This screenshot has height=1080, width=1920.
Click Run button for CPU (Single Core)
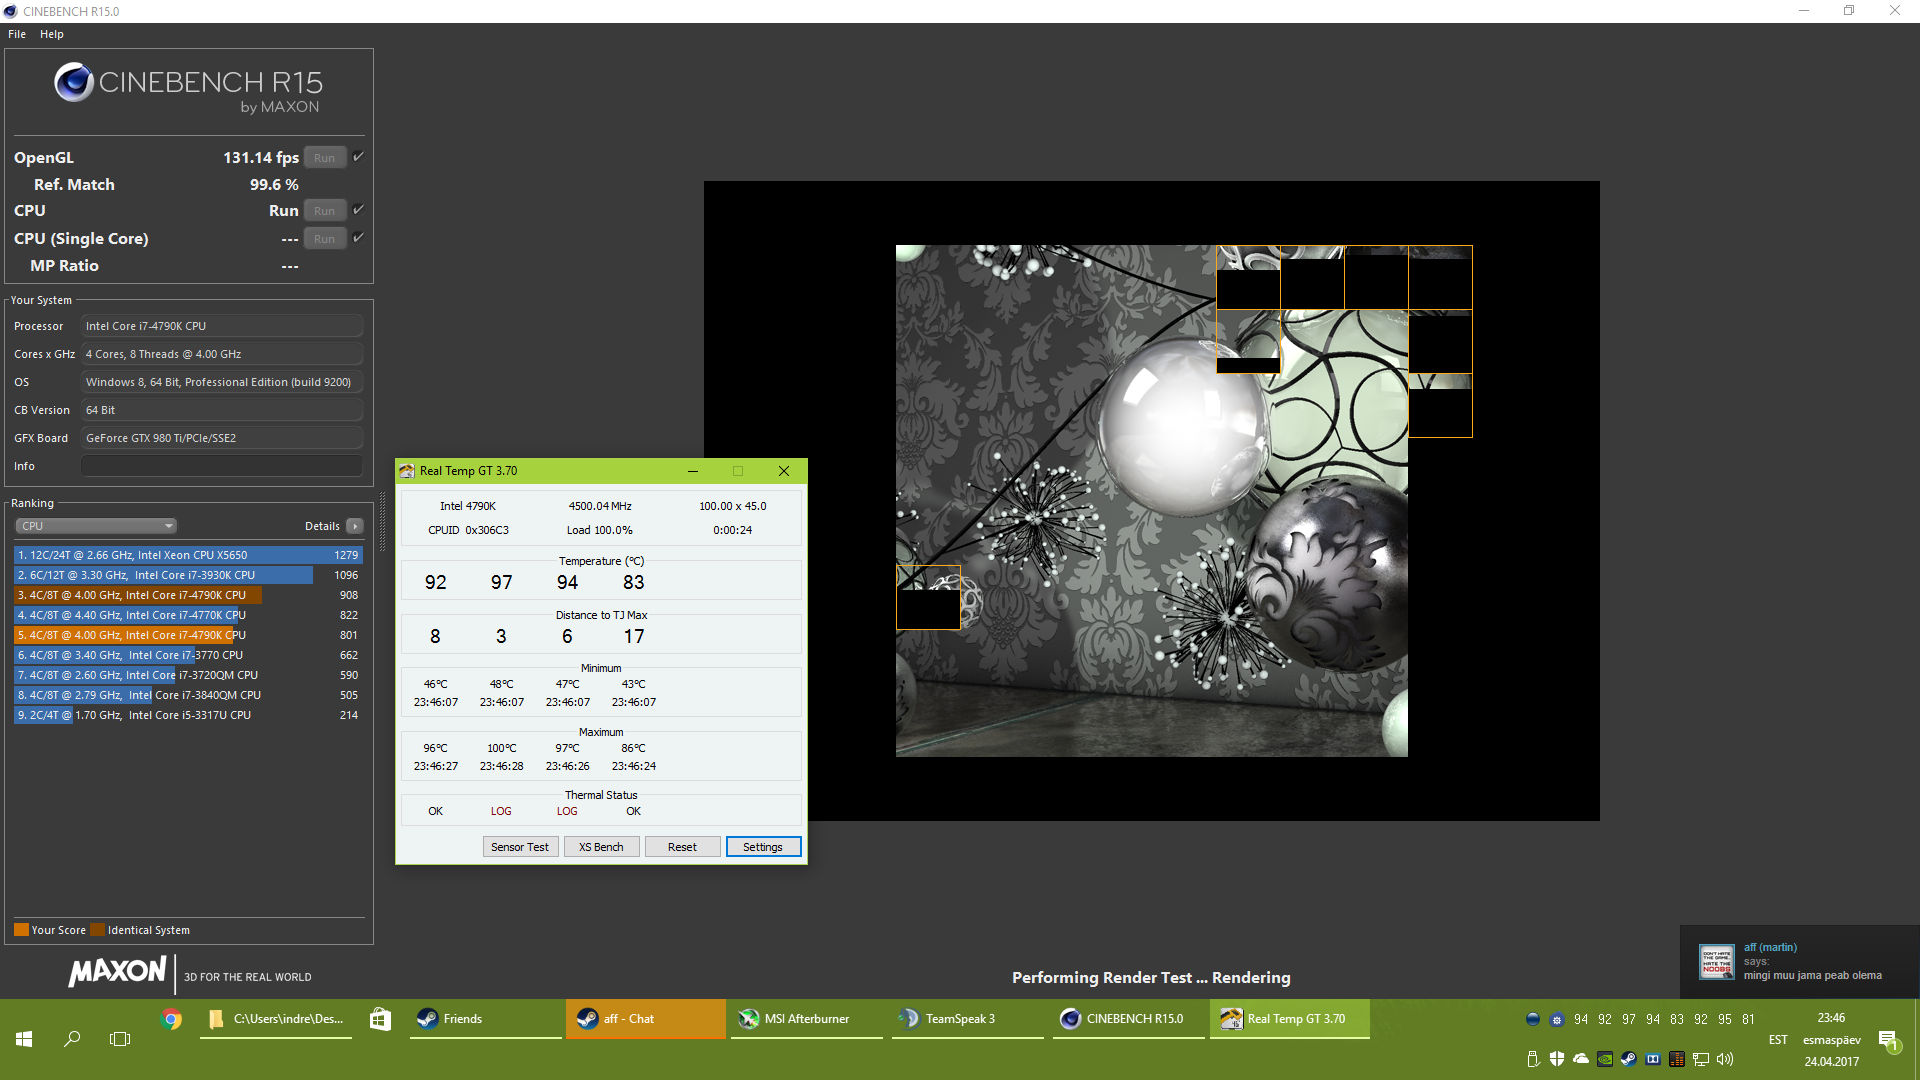click(325, 238)
